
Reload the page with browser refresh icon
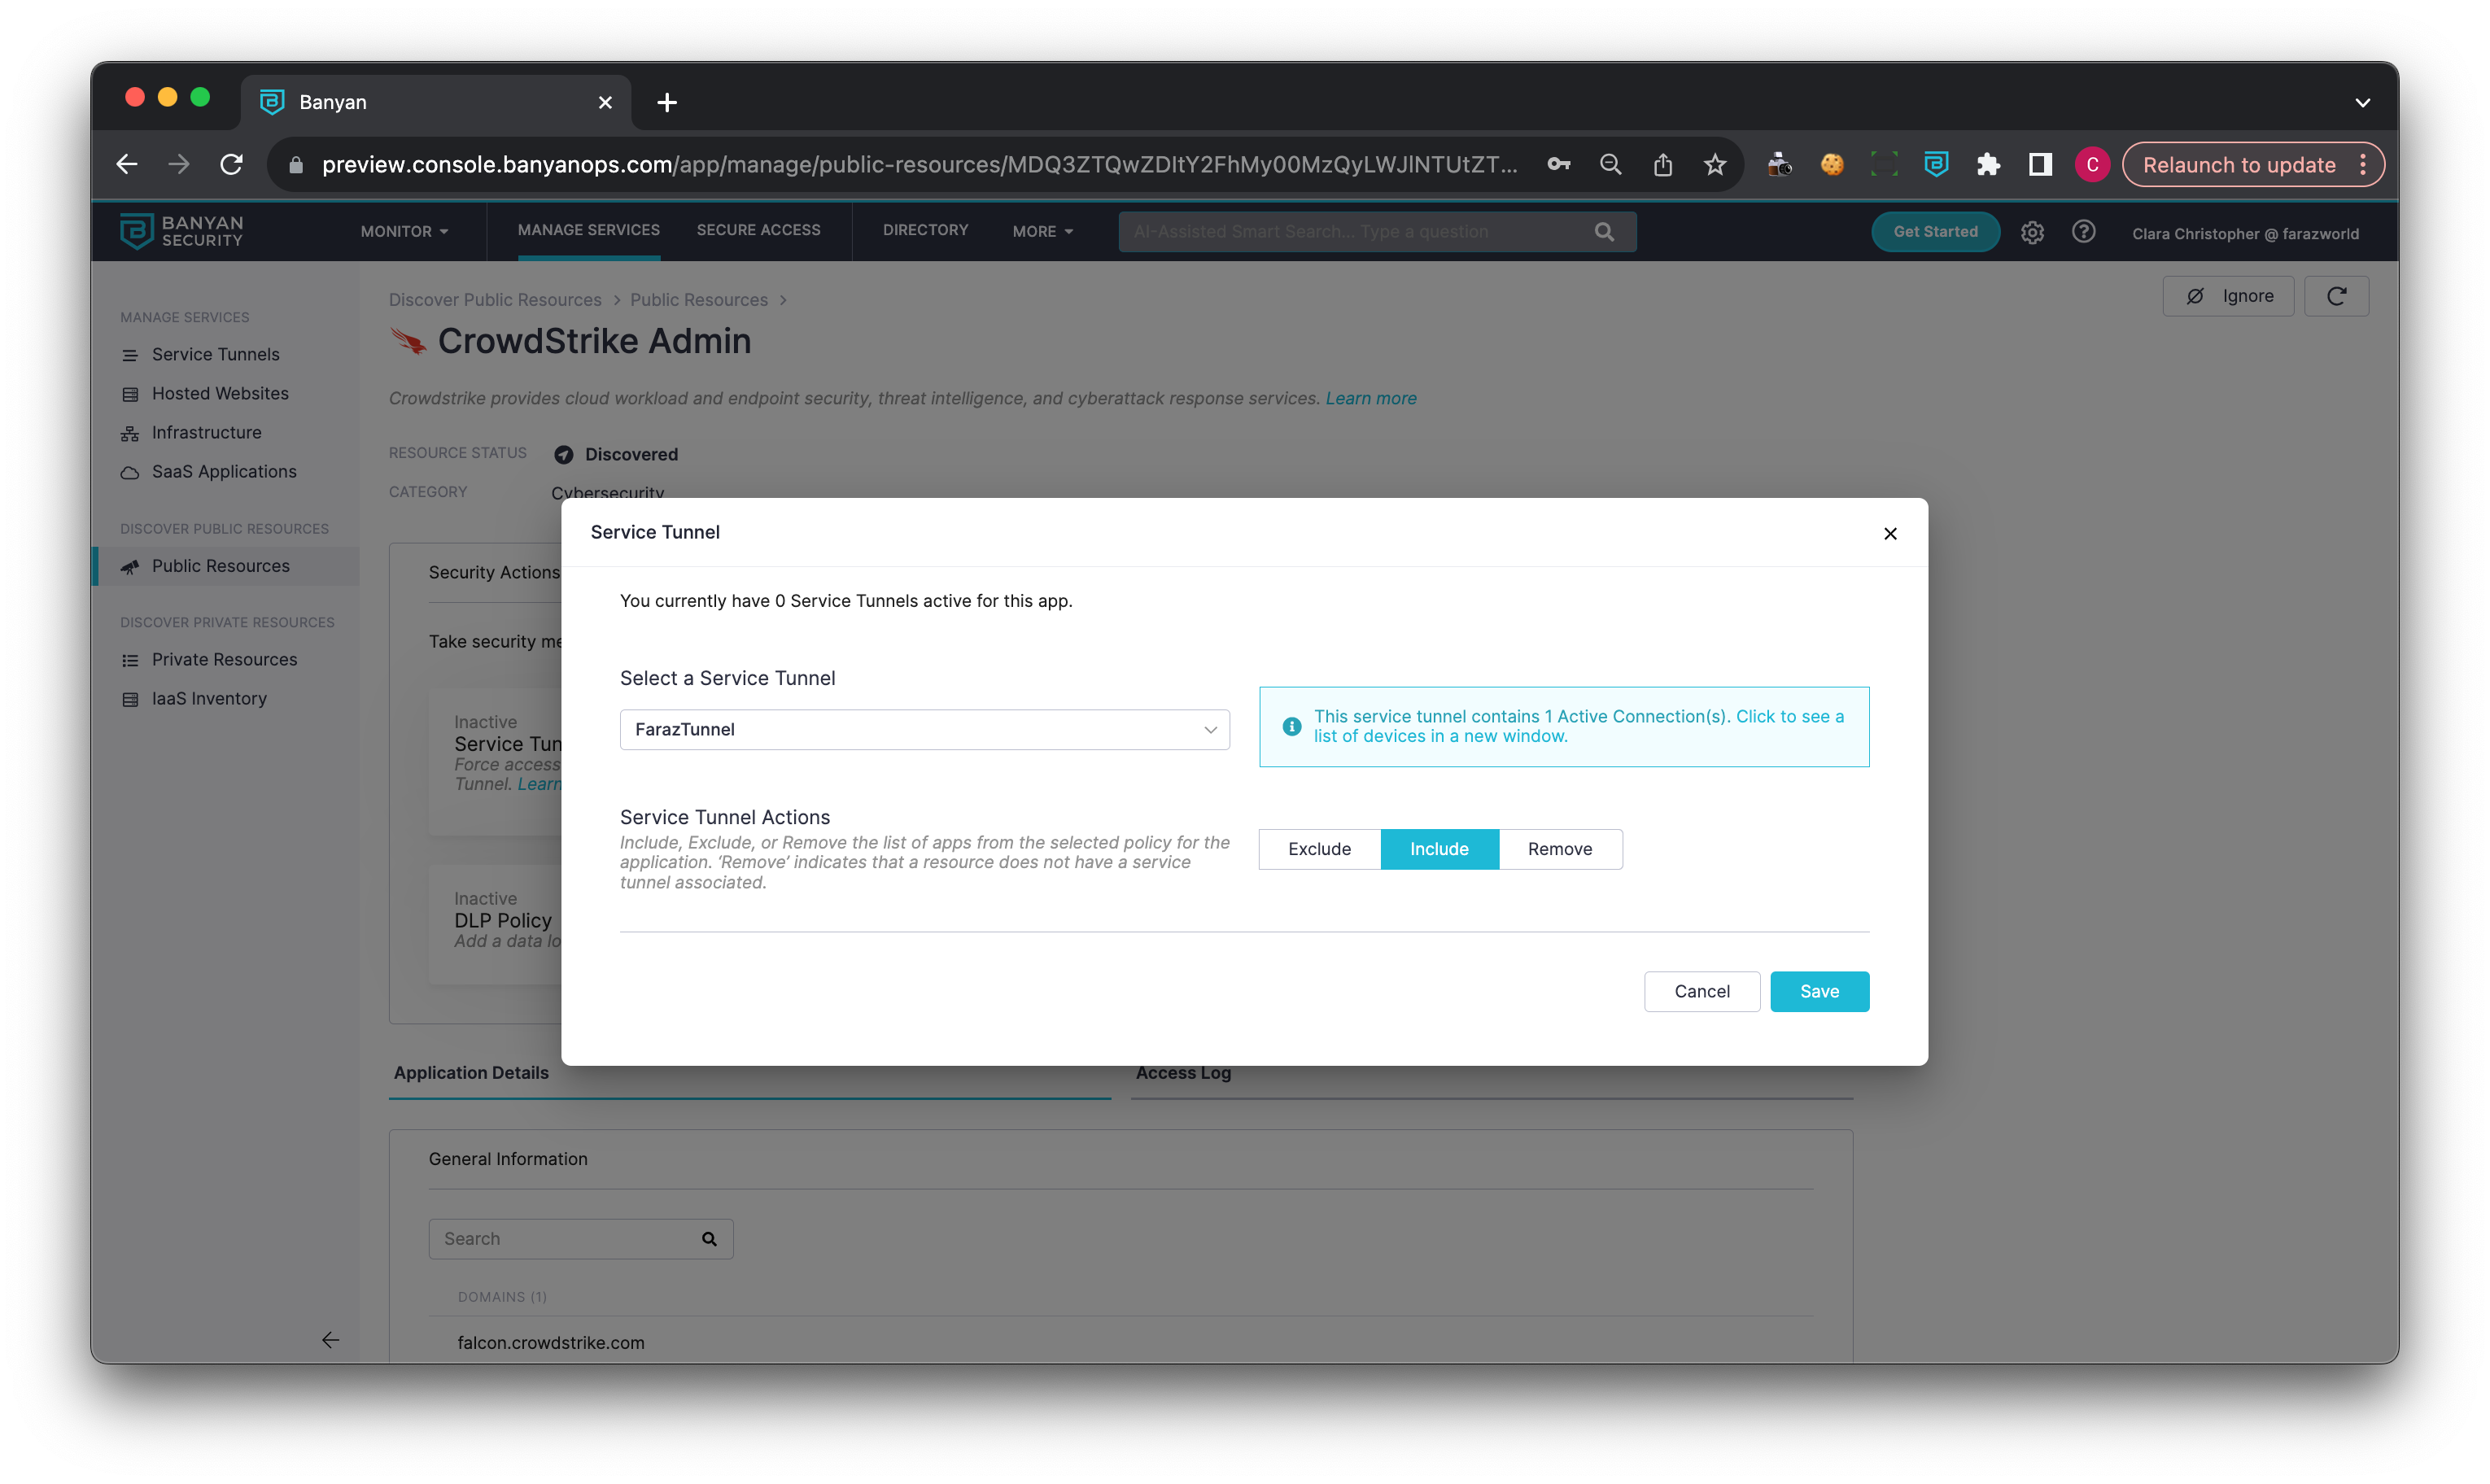(x=231, y=165)
